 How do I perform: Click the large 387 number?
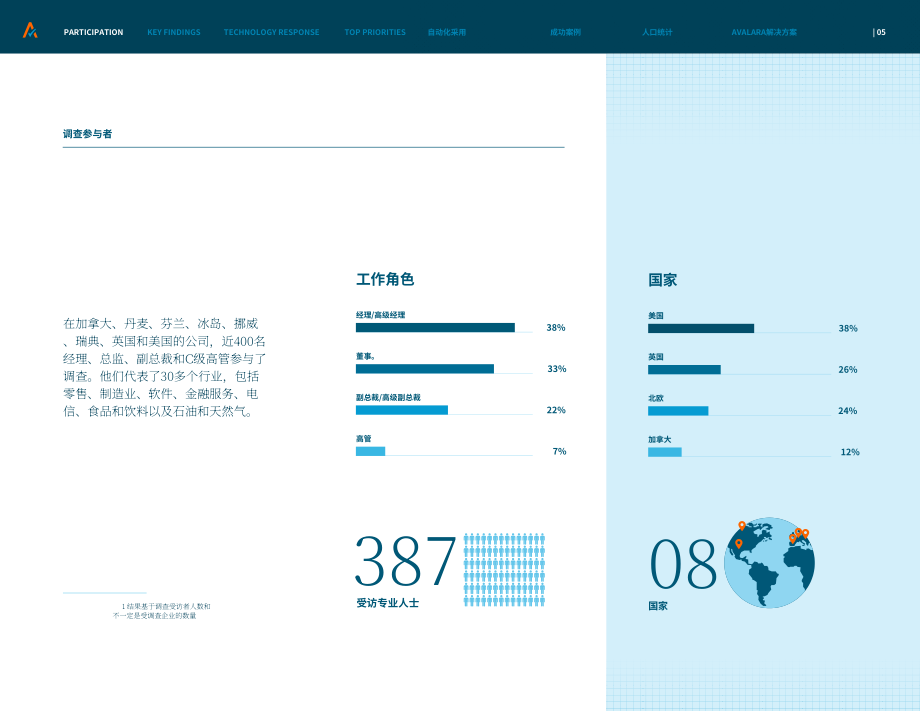tap(405, 562)
